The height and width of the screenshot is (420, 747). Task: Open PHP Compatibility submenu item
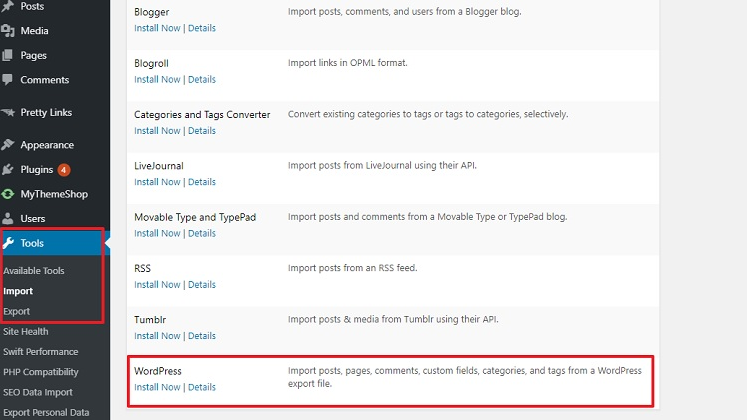click(40, 372)
